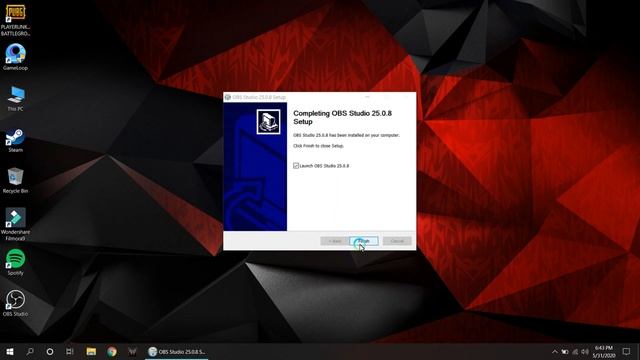This screenshot has width=640, height=360.
Task: Click the Finish button in Setup
Action: 364,241
